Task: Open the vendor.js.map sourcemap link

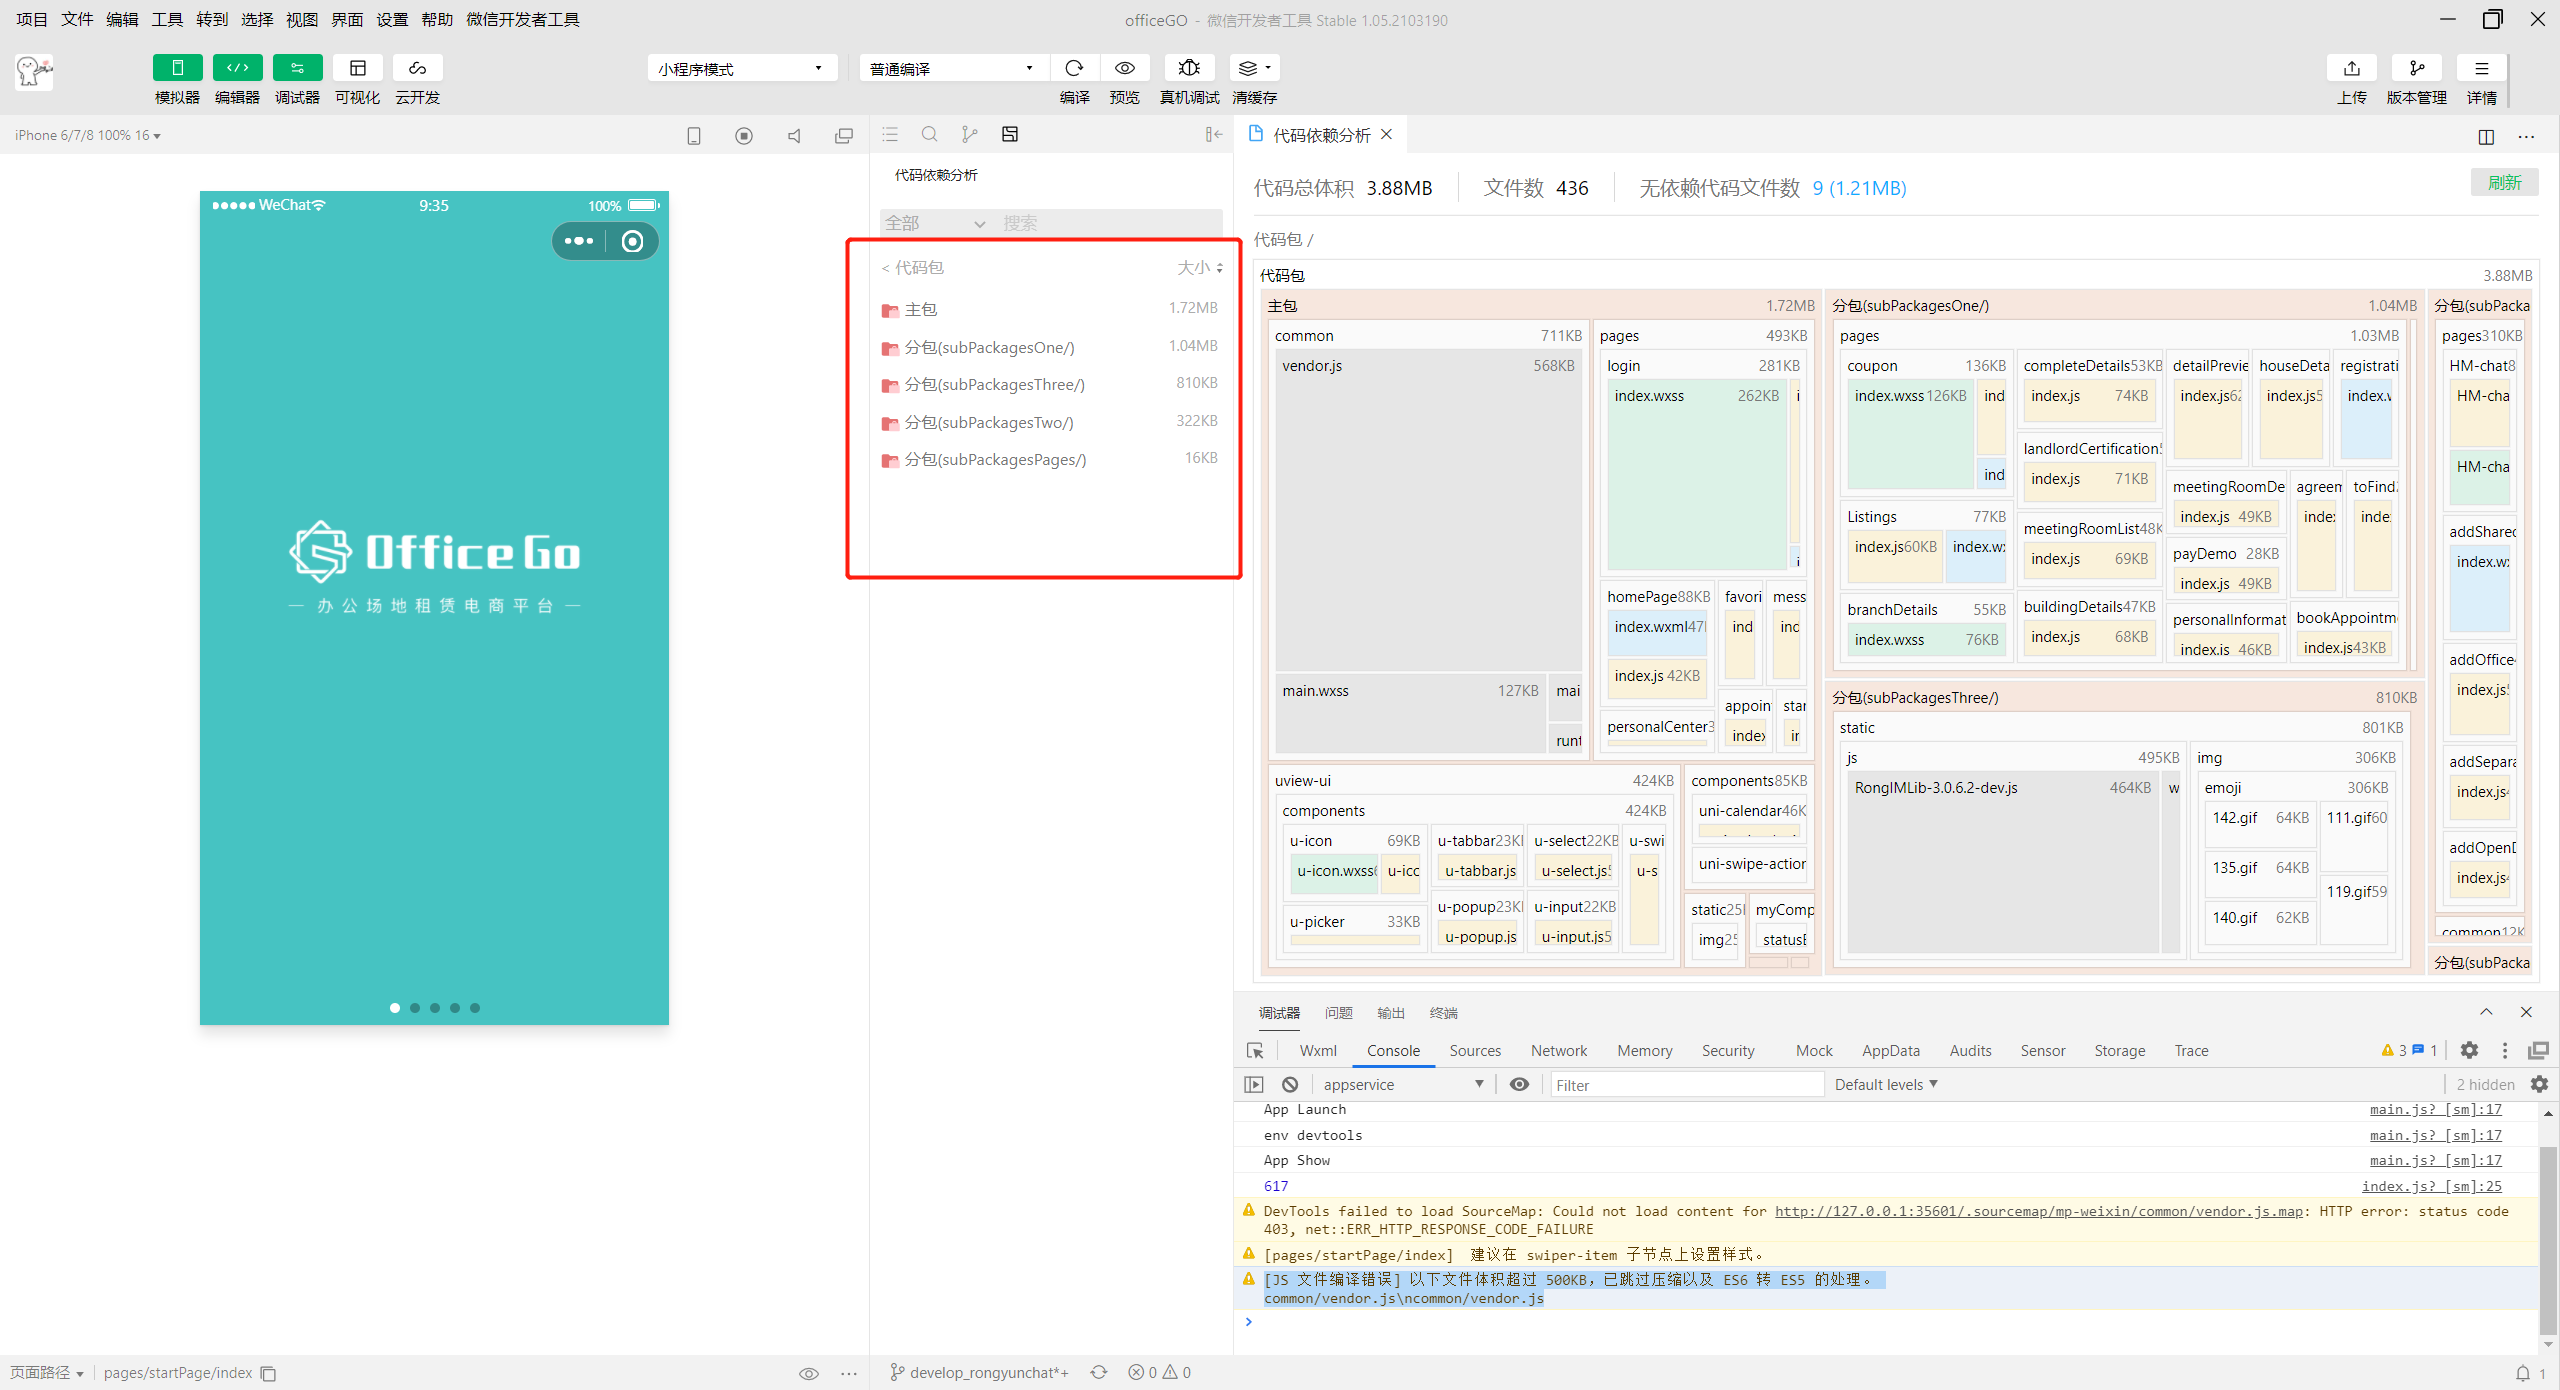Action: (2038, 1211)
